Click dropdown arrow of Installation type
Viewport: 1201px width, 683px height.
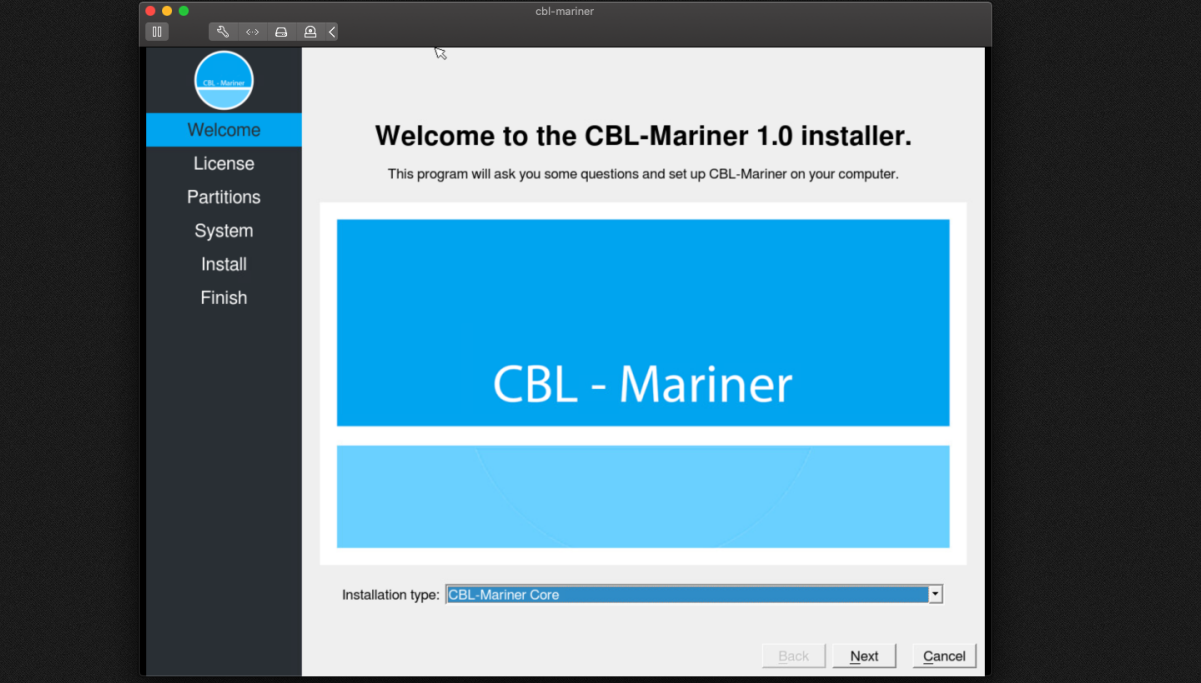pyautogui.click(x=935, y=594)
